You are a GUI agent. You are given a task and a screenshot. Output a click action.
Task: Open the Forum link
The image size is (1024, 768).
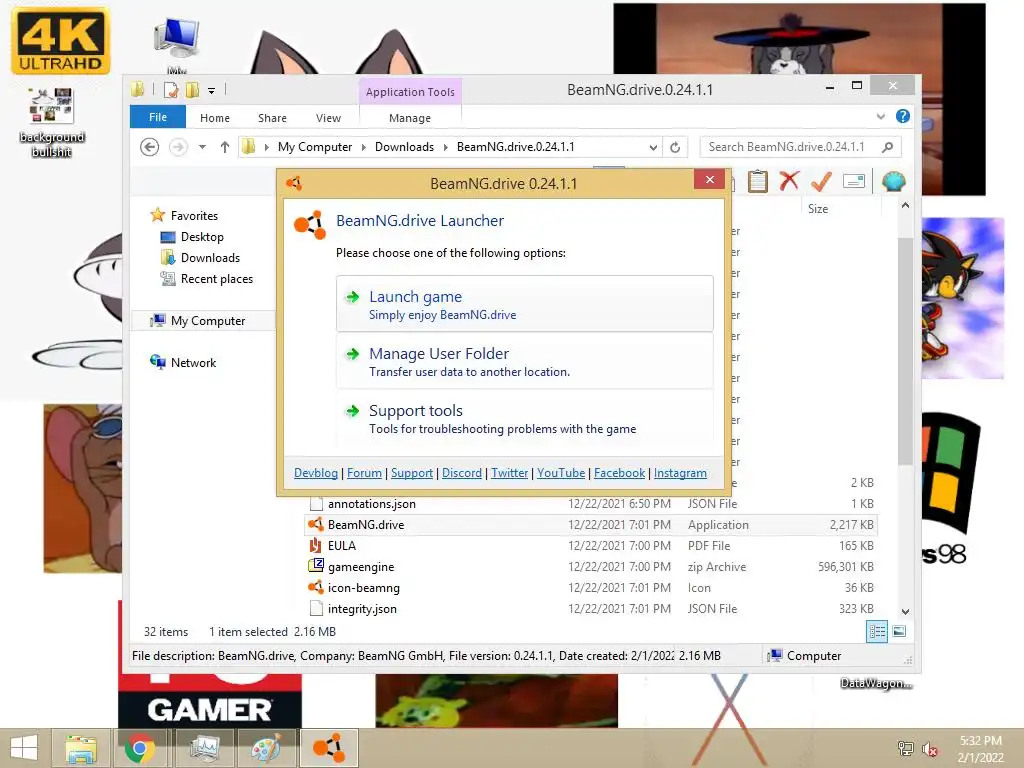(x=364, y=473)
